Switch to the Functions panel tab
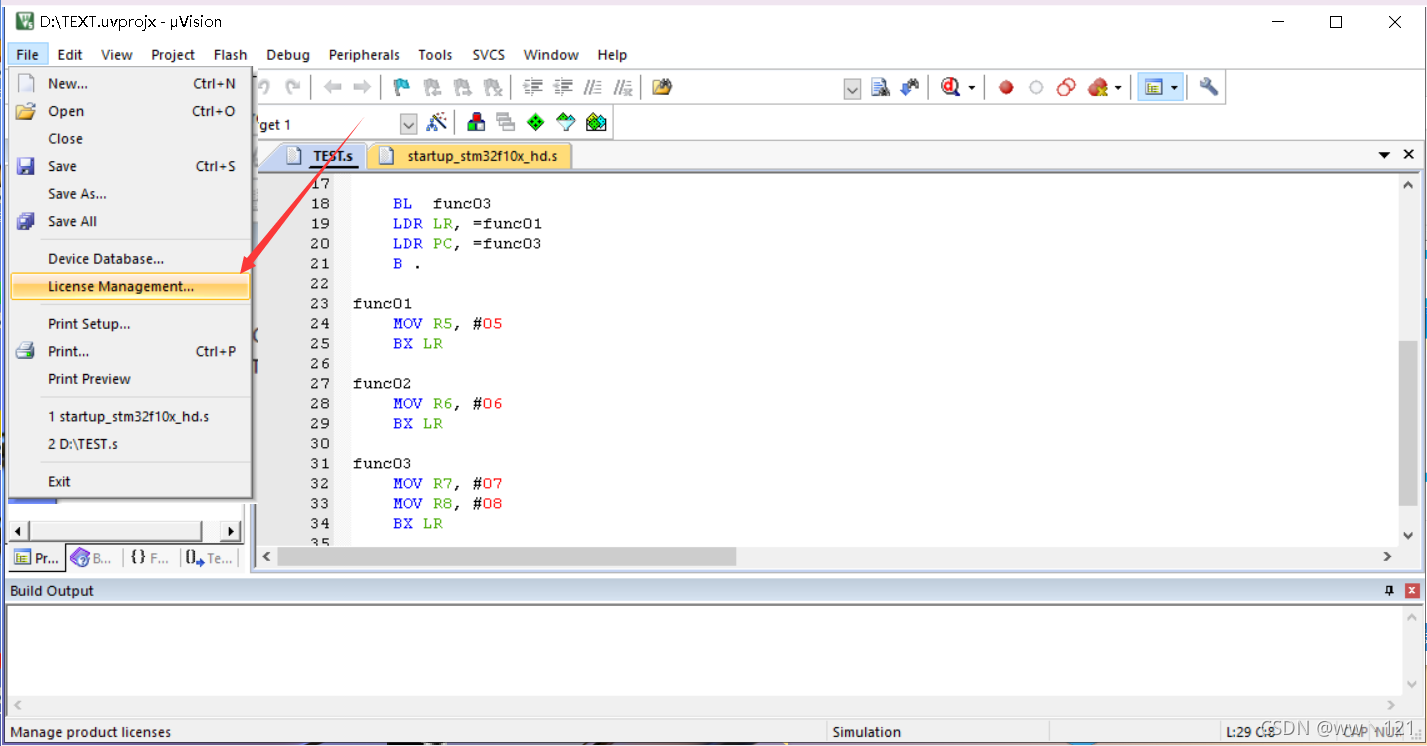This screenshot has height=746, width=1427. [x=150, y=558]
